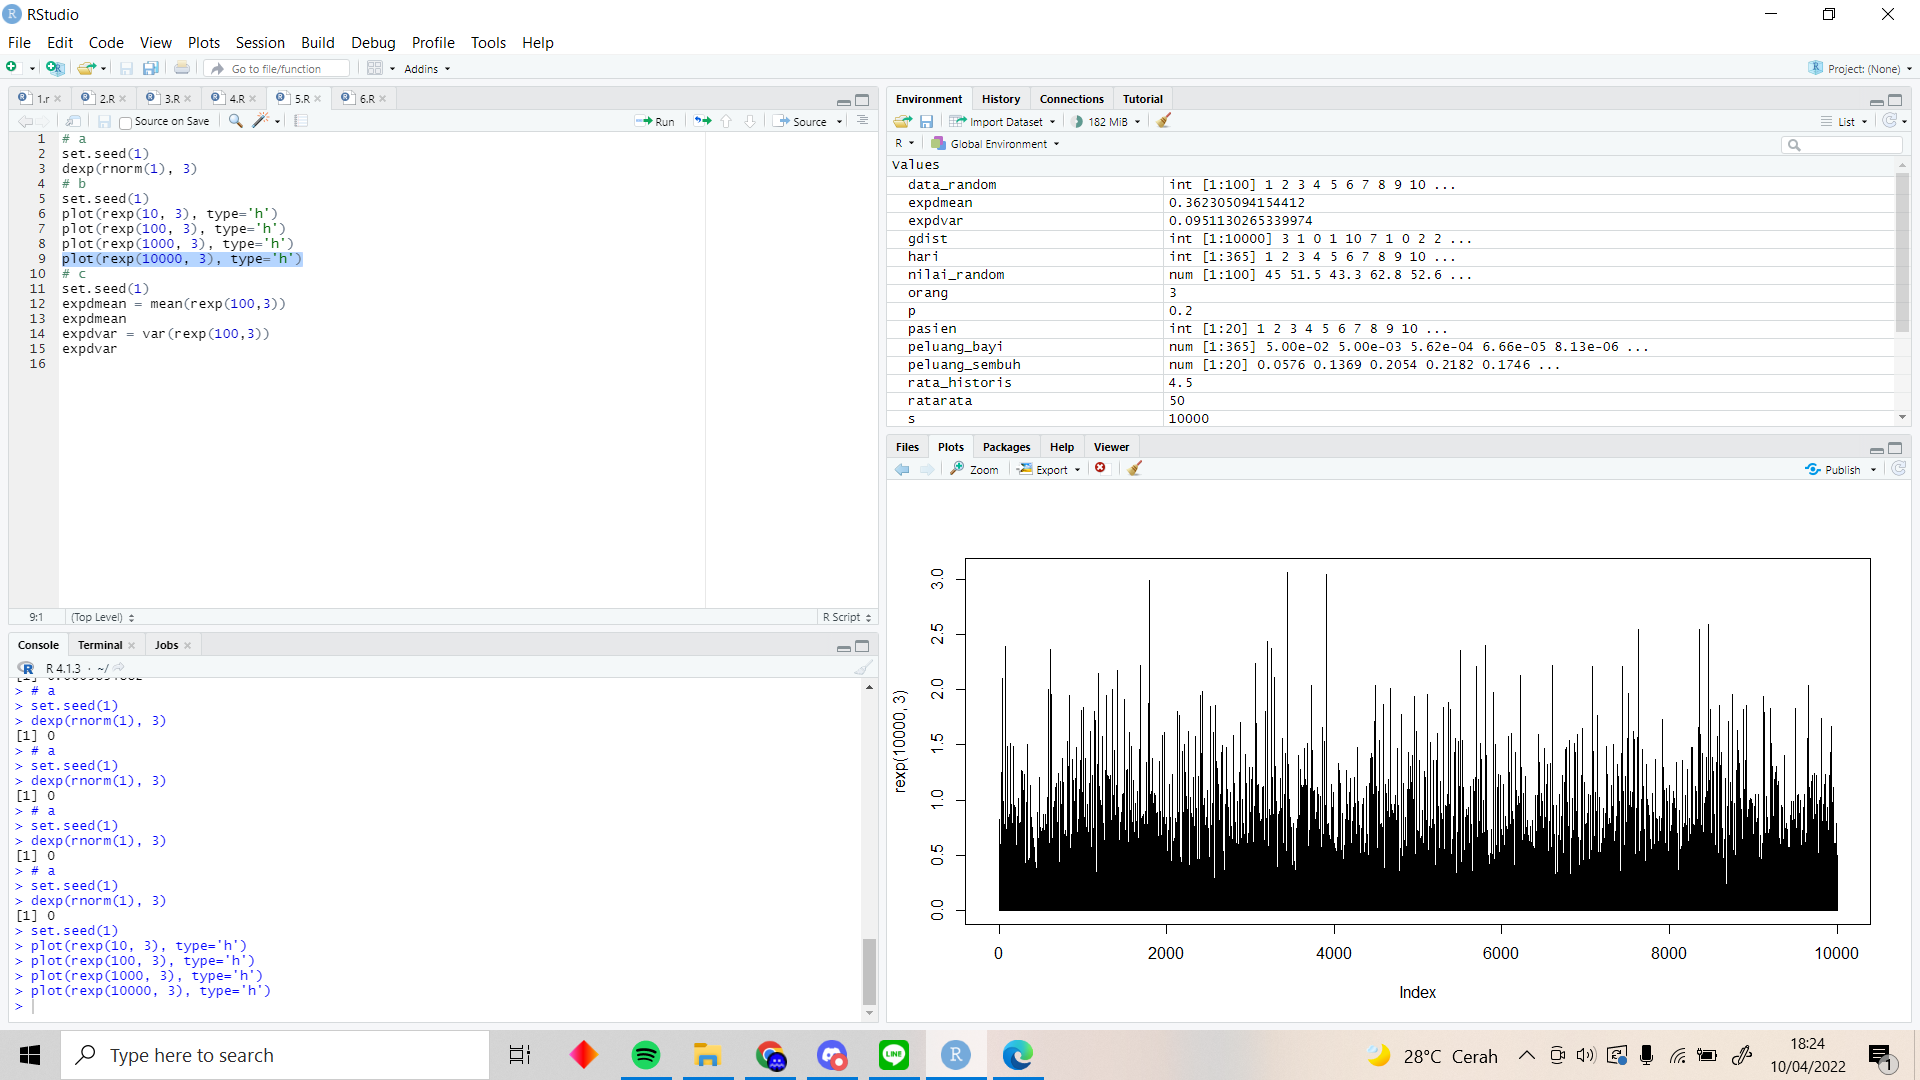Click the Environment pane vertical scrollbar
This screenshot has height=1080, width=1920.
[1902, 252]
